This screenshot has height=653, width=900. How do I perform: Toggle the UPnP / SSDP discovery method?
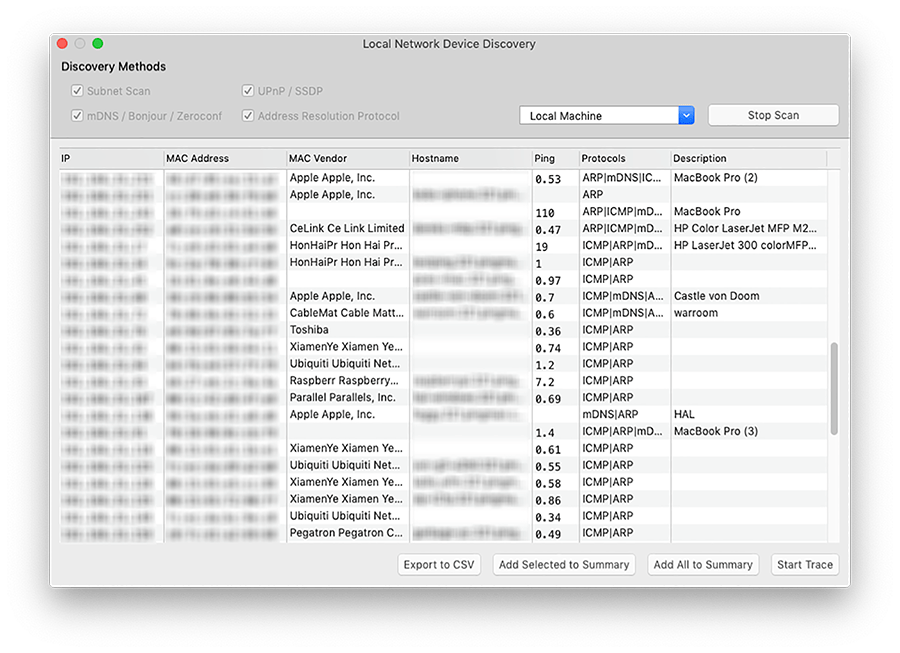[x=247, y=90]
